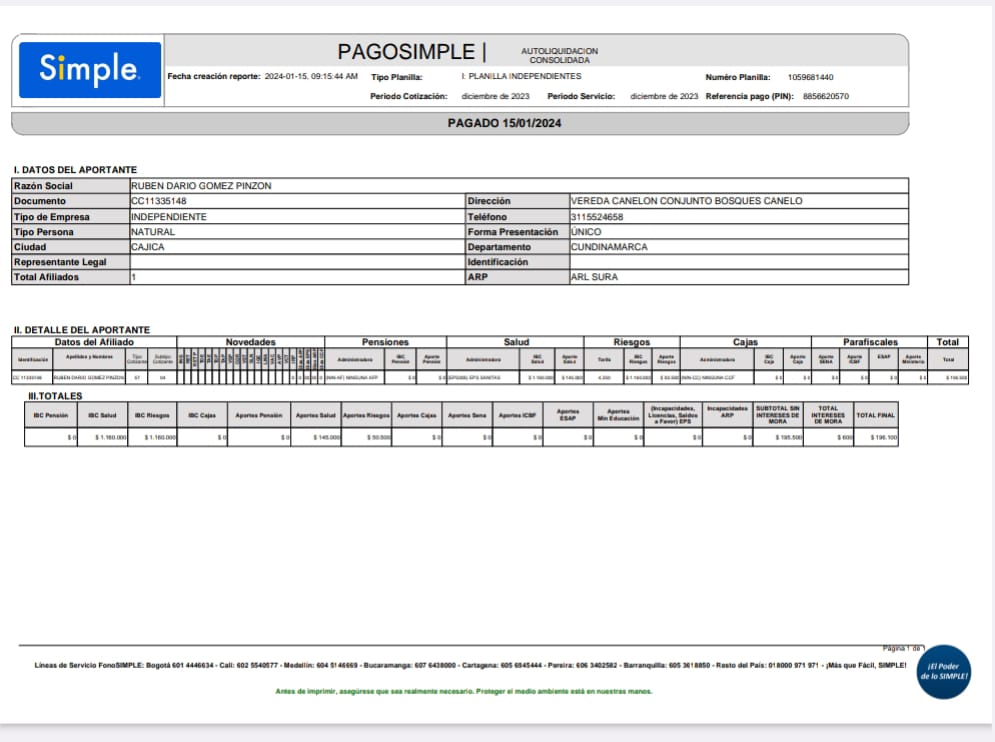Select the Dirección value Vereda Canelon
Image resolution: width=995 pixels, height=742 pixels.
point(686,201)
